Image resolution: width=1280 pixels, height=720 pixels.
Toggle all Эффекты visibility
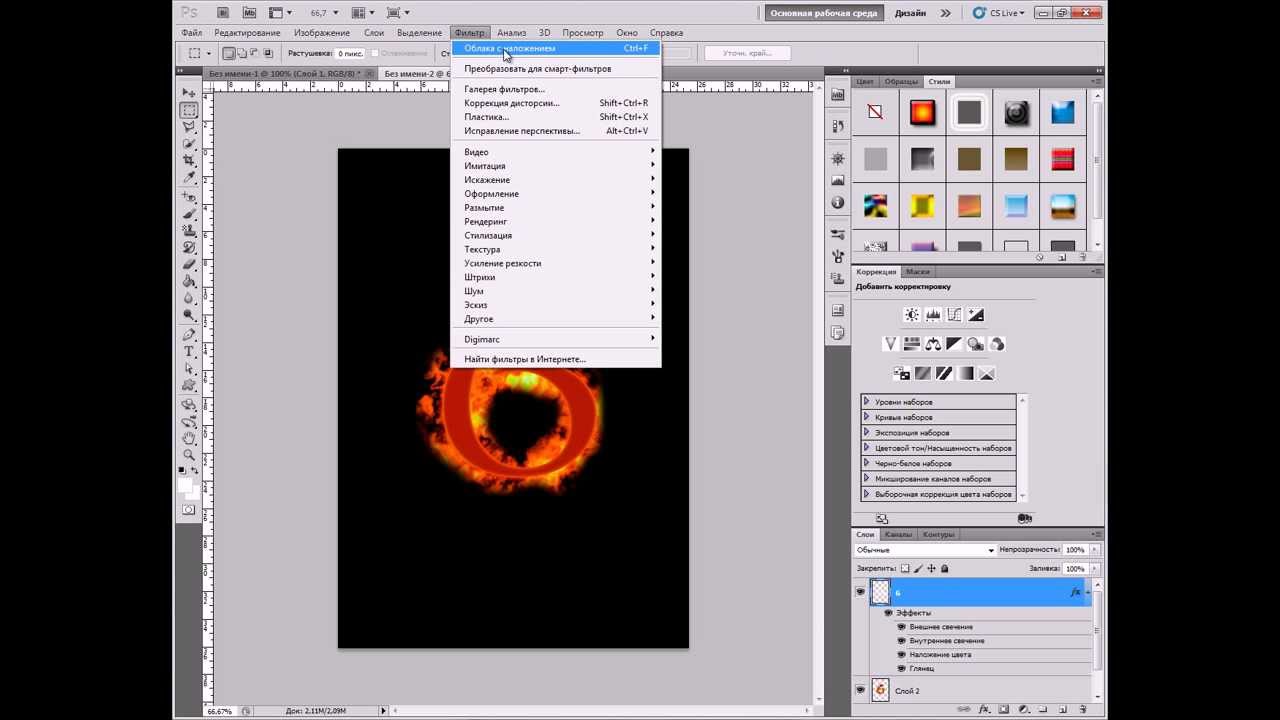pos(888,613)
